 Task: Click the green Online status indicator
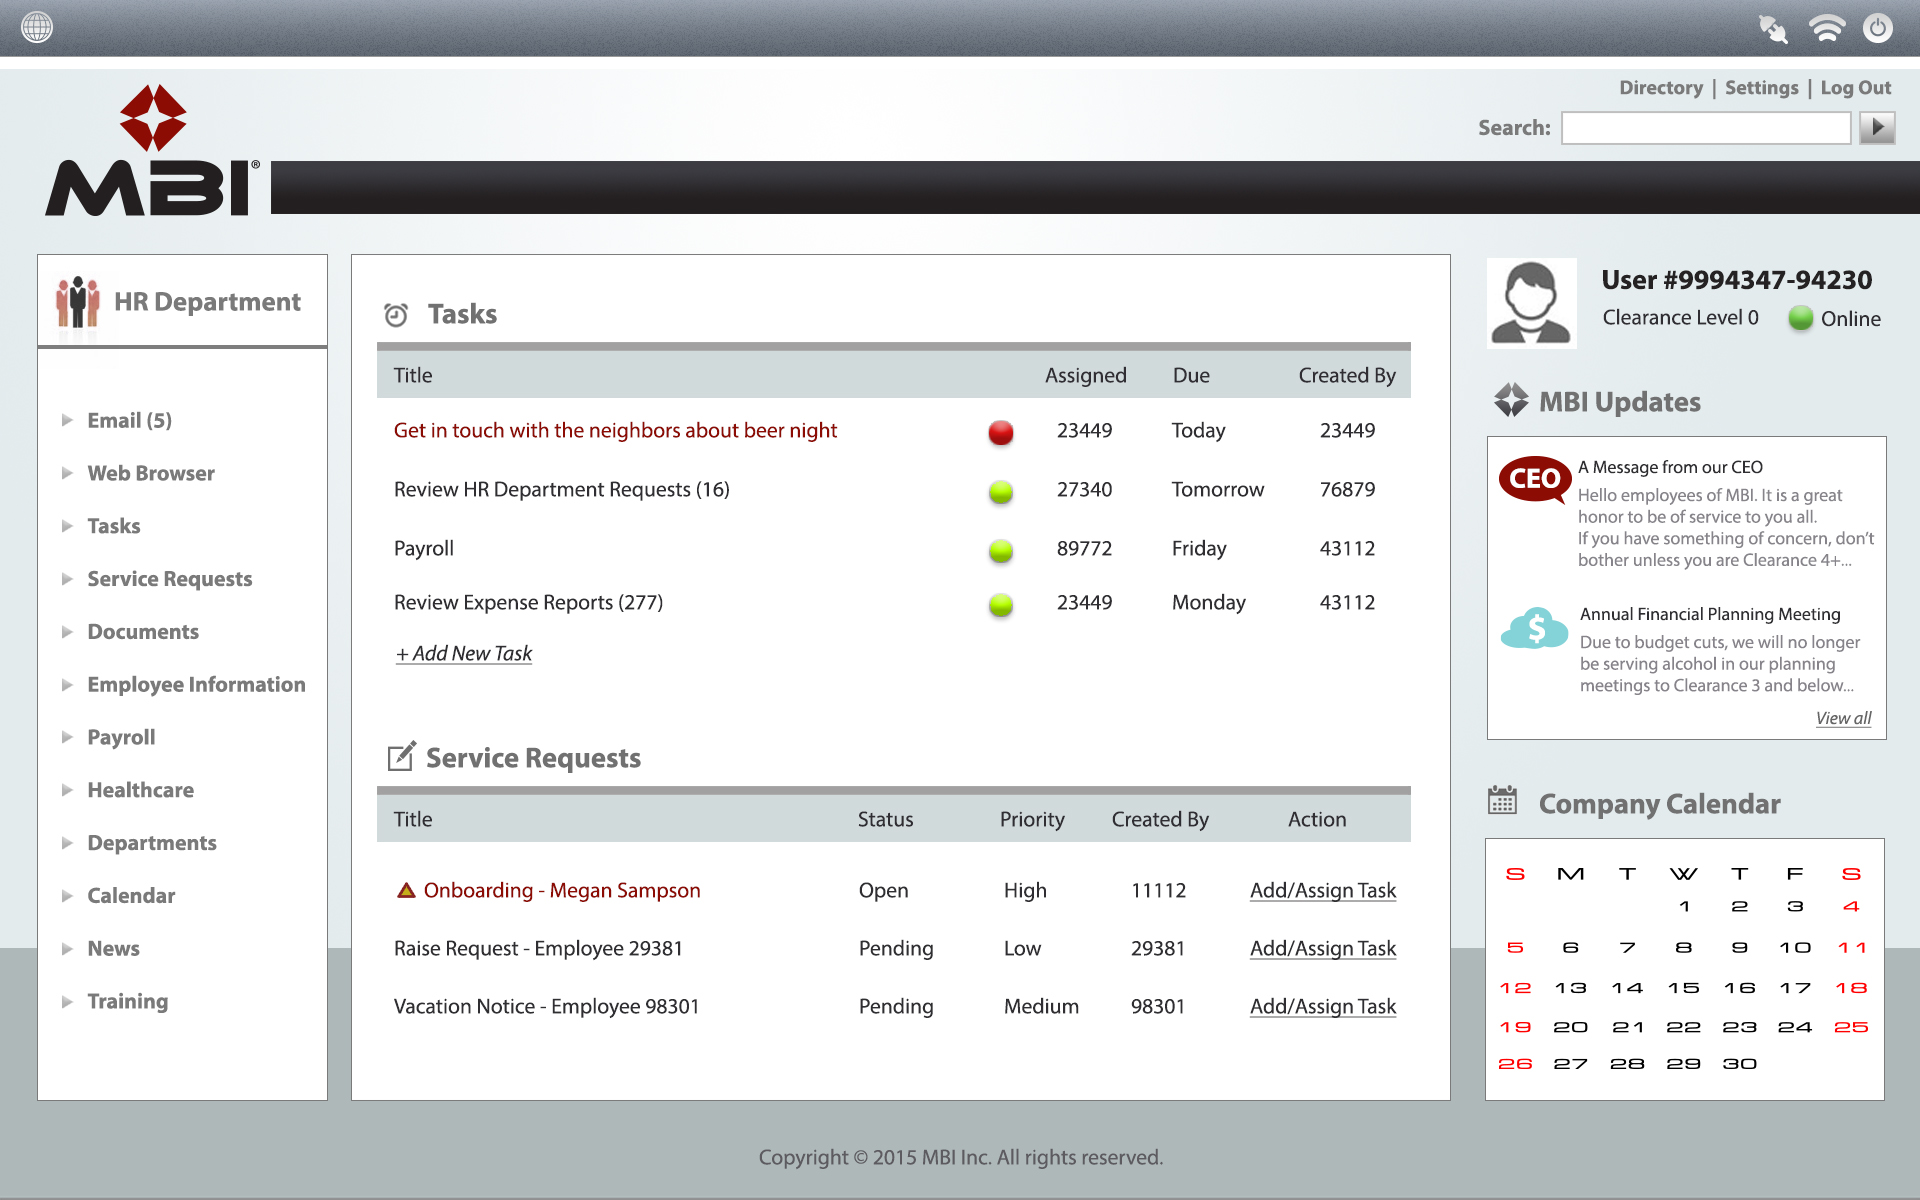[x=1800, y=318]
